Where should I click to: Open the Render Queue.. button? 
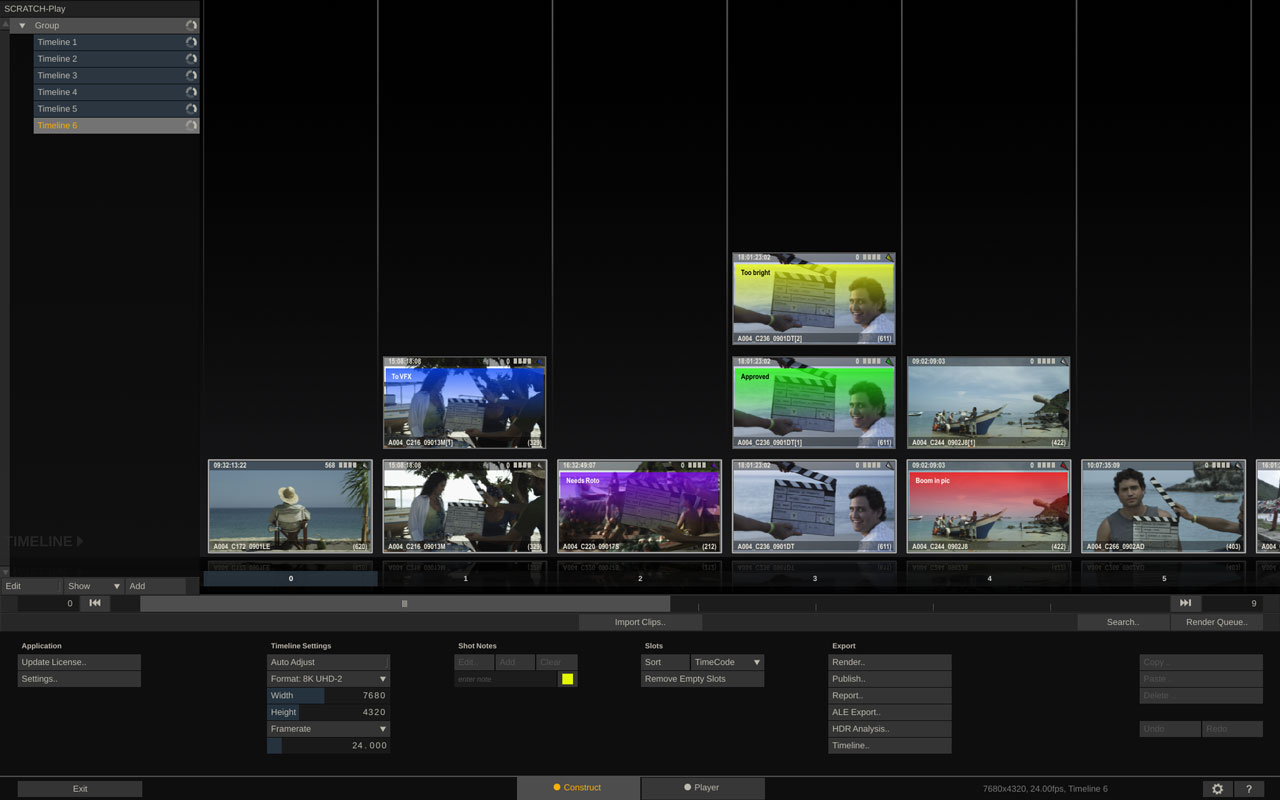click(1216, 622)
